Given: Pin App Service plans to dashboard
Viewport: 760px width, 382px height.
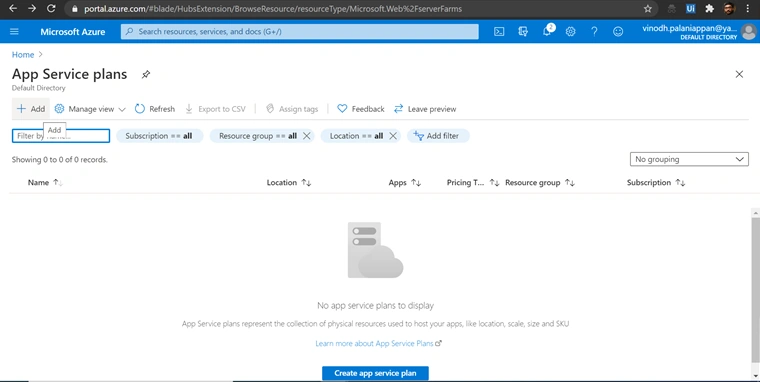Looking at the screenshot, I should (x=146, y=75).
